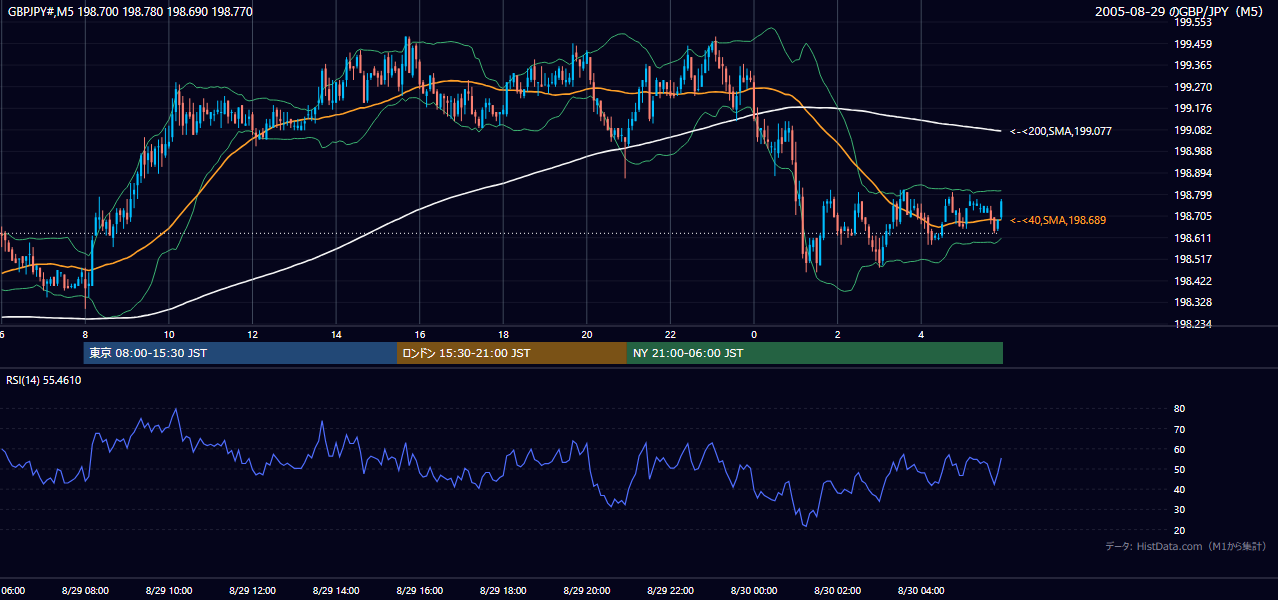The height and width of the screenshot is (600, 1278).
Task: Click the 8/29 12:00 date axis label
Action: (x=253, y=591)
